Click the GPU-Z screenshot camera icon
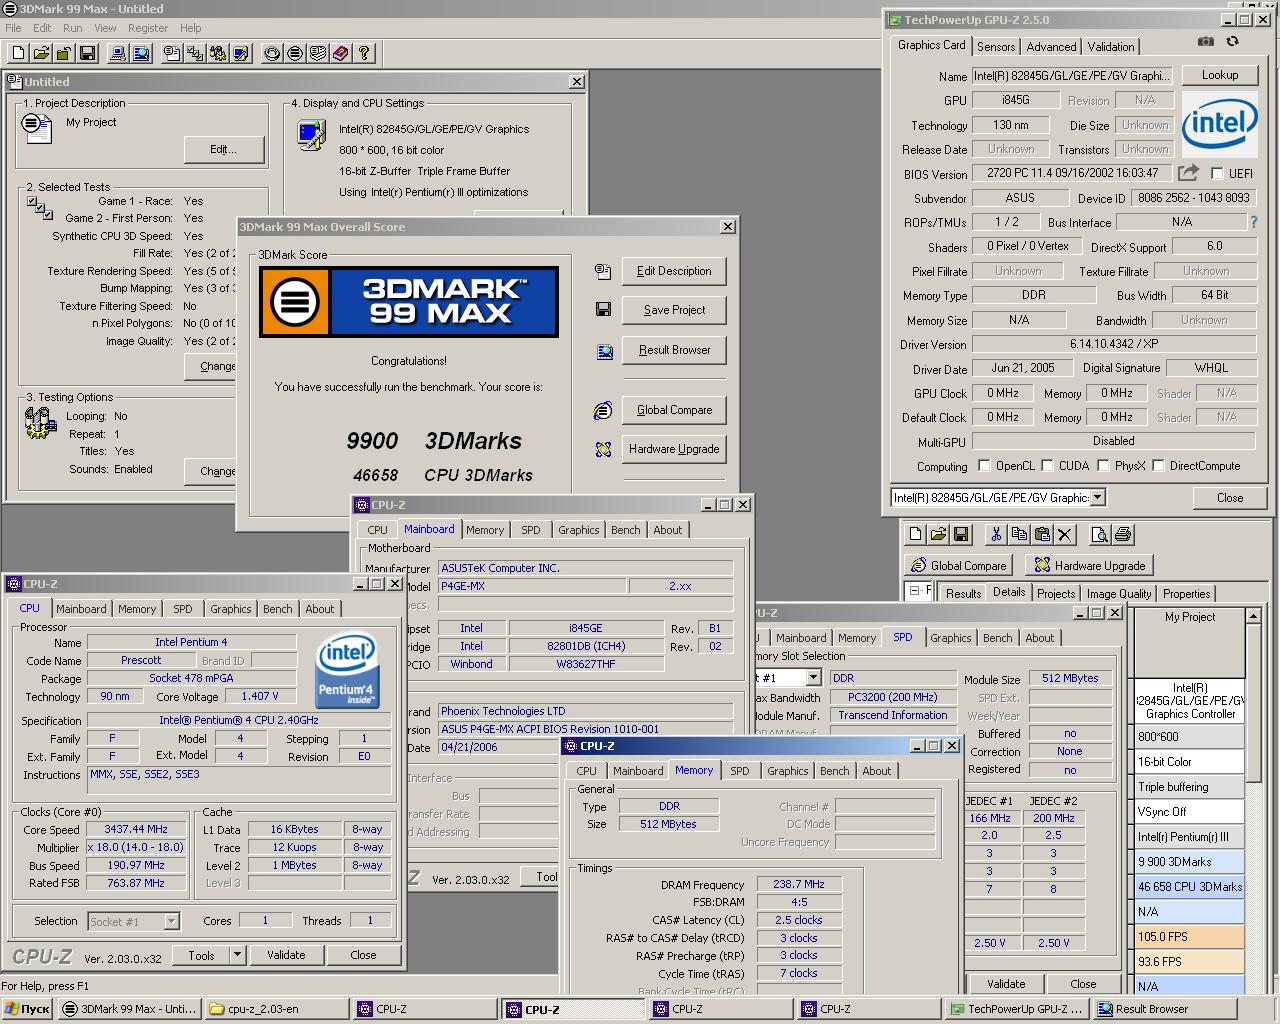 point(1206,42)
